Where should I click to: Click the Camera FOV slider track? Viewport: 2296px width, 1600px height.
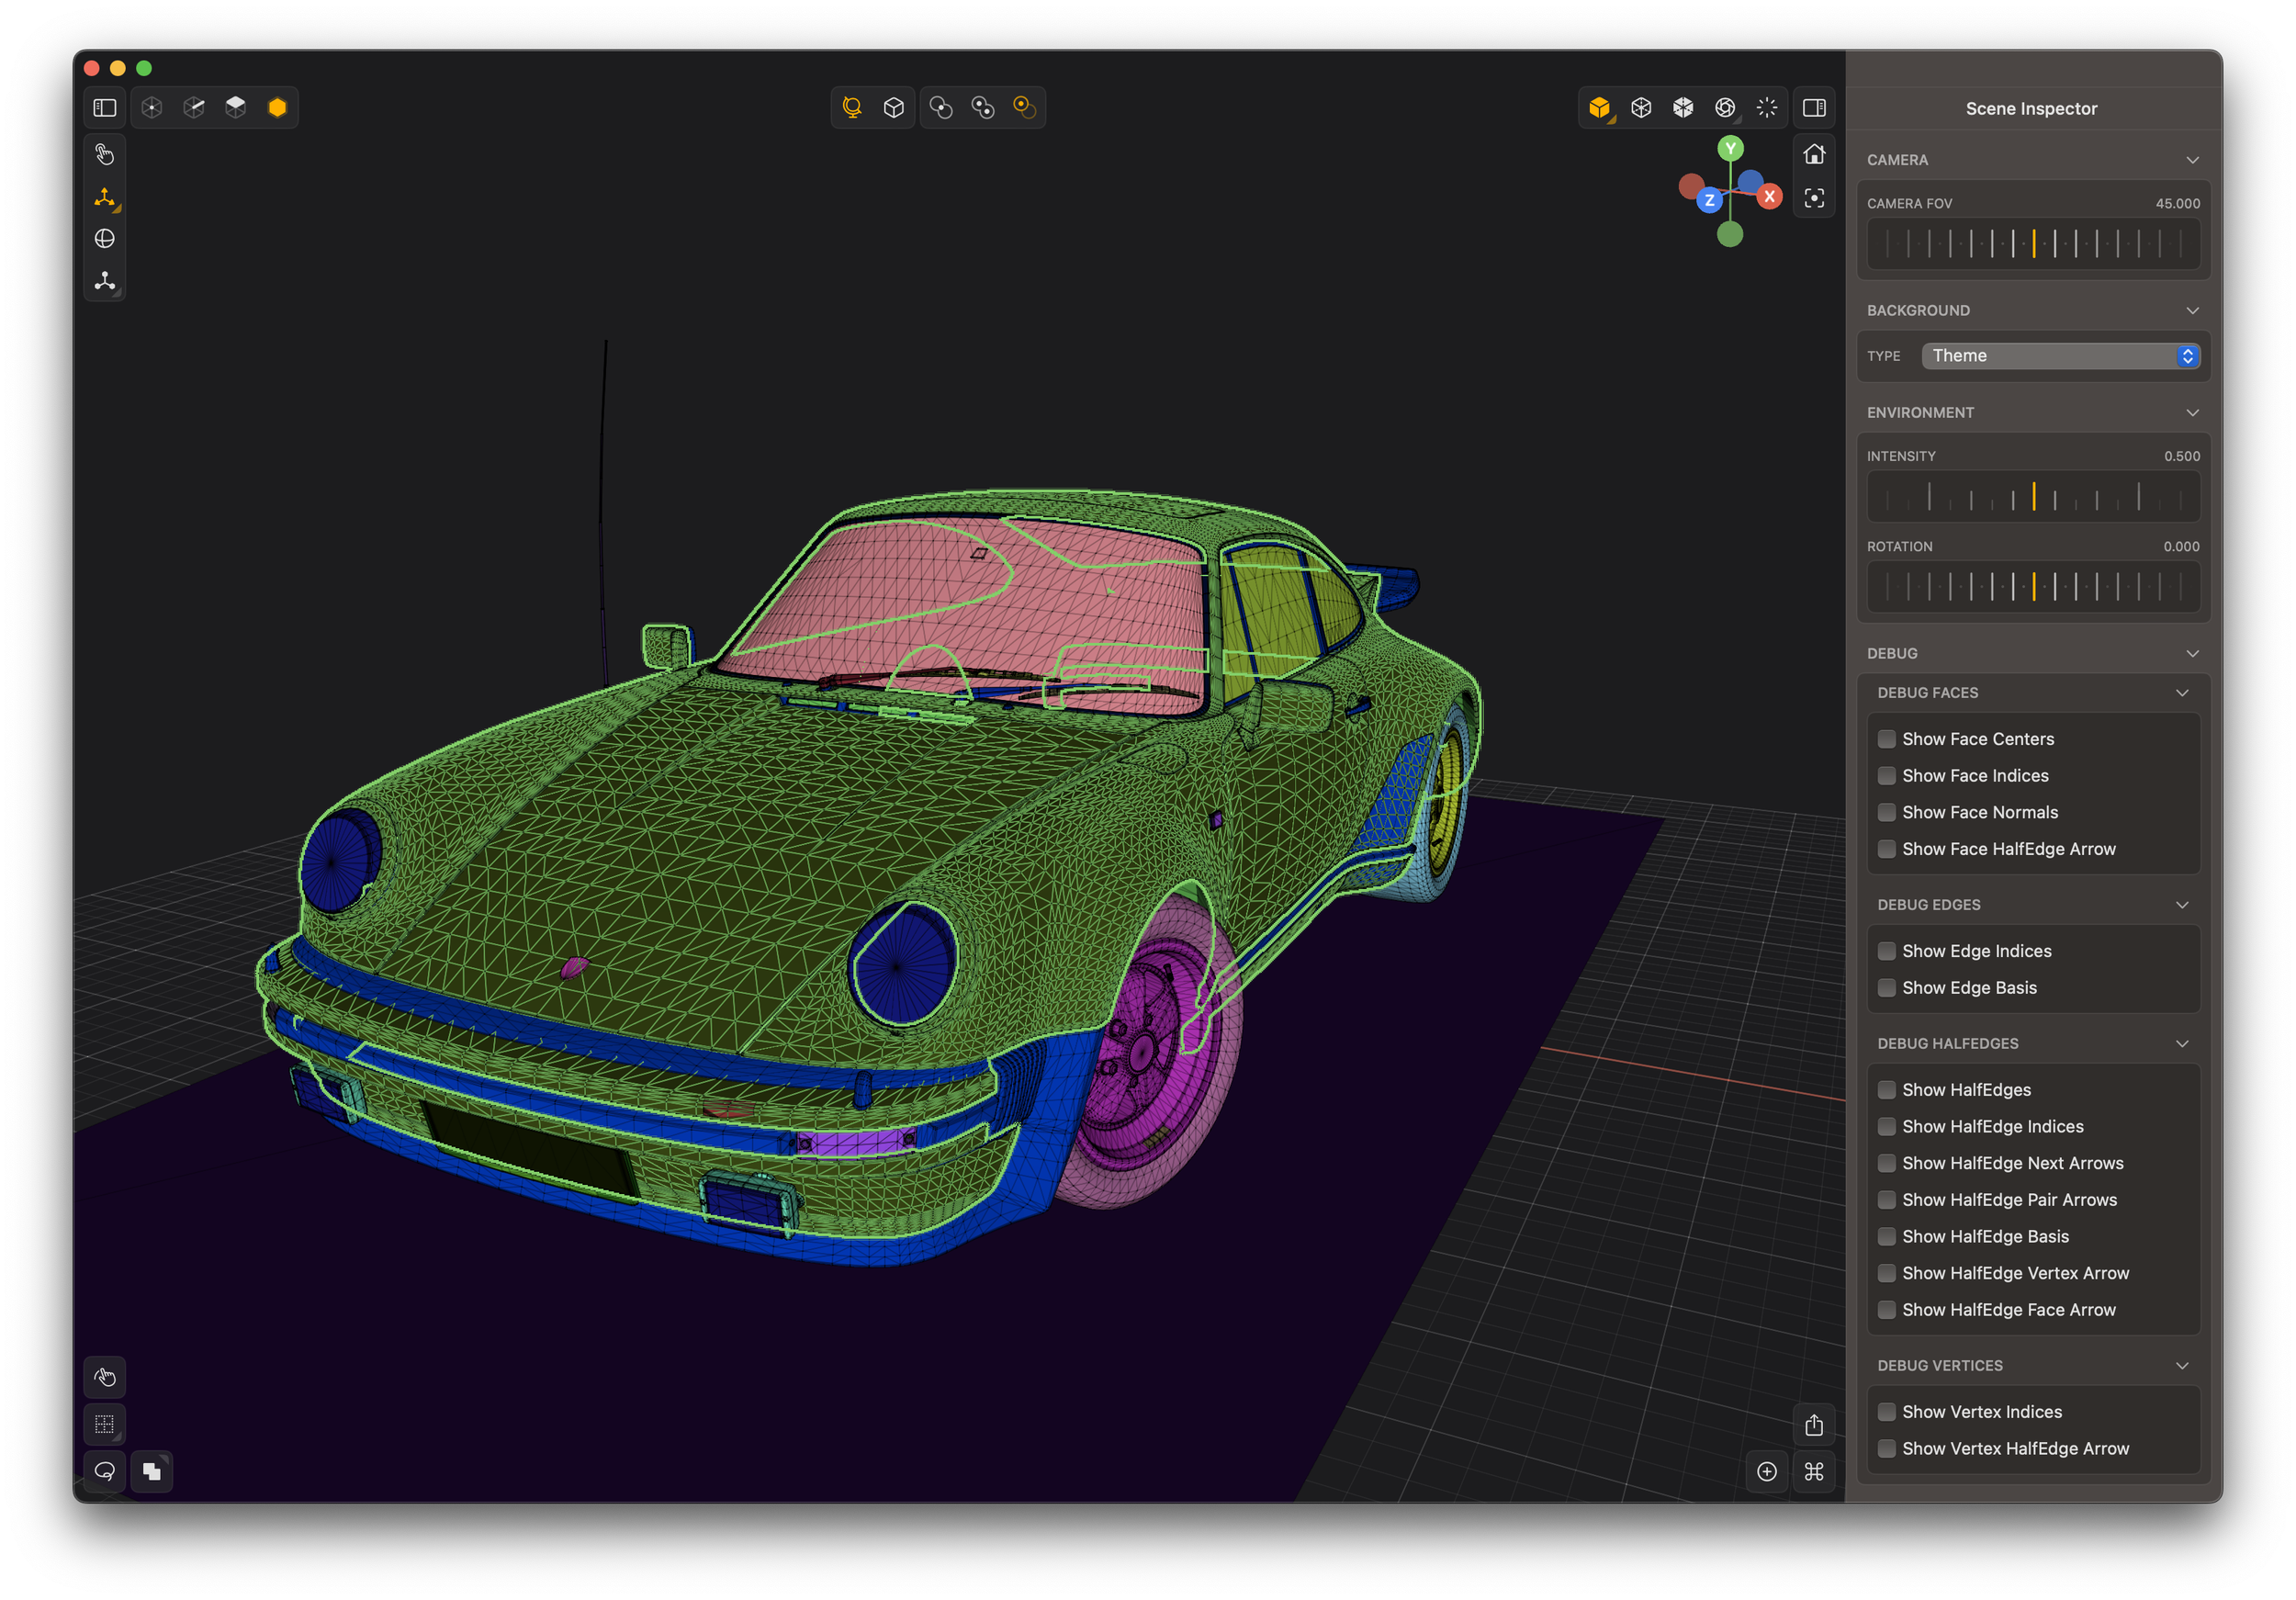pyautogui.click(x=2033, y=244)
